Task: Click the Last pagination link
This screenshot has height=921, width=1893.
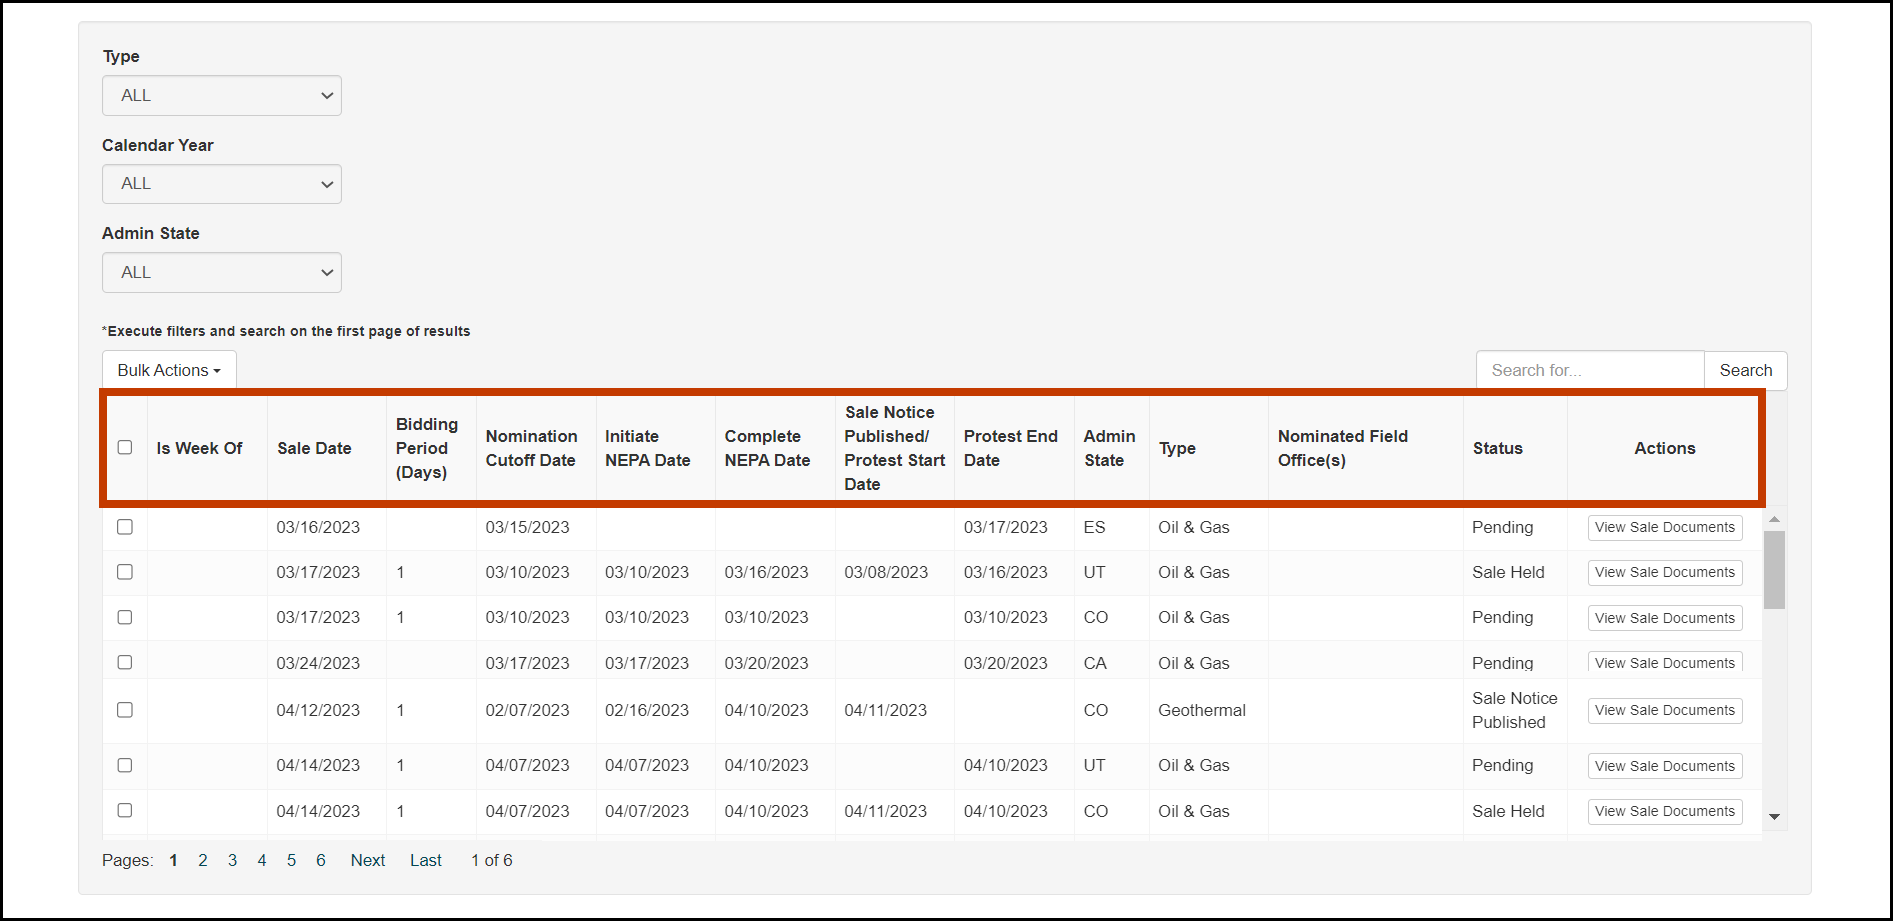Action: 425,859
